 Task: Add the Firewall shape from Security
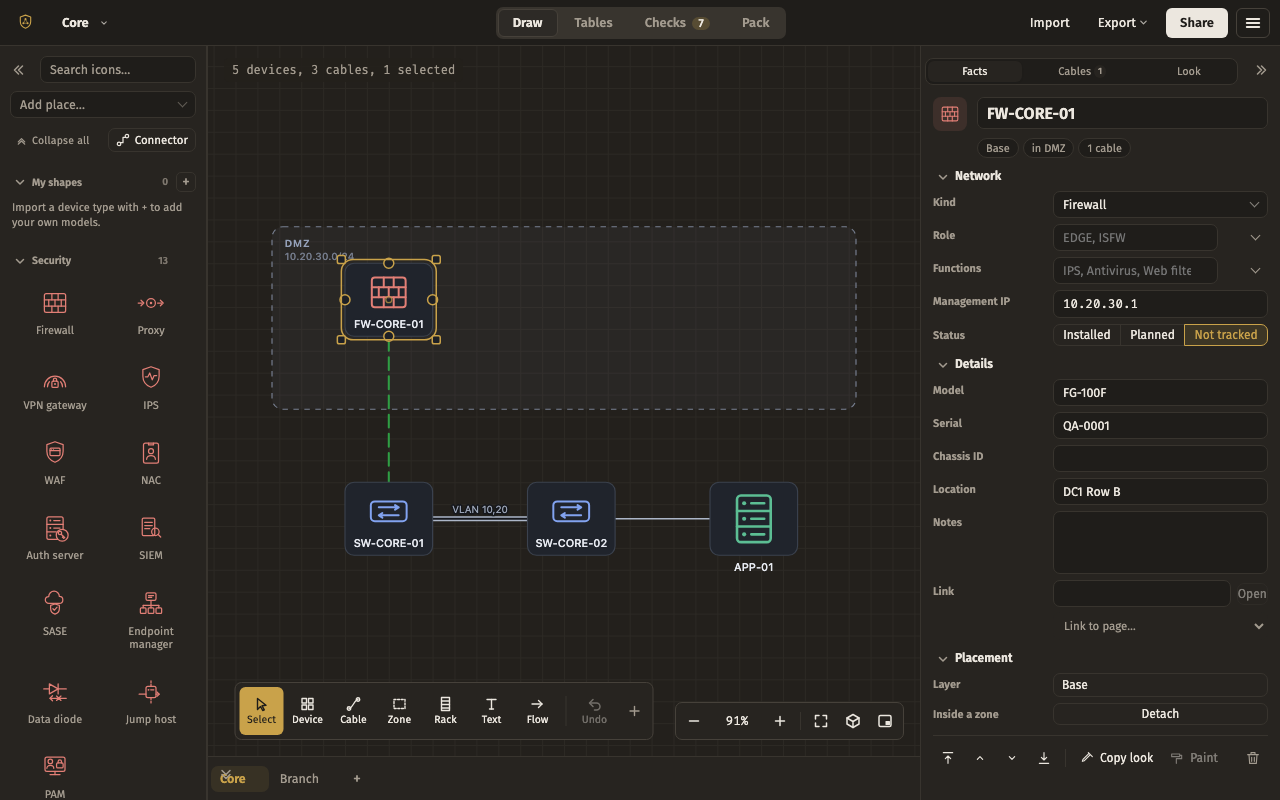[x=55, y=313]
